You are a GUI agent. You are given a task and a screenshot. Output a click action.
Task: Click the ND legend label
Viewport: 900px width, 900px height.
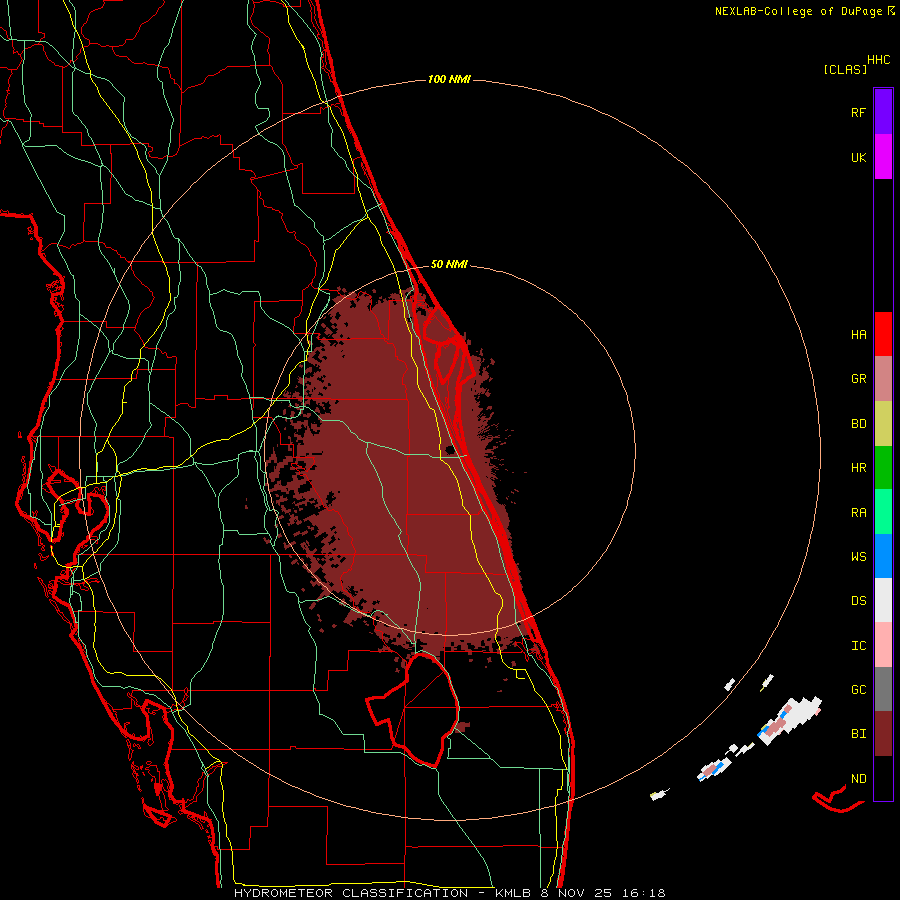[x=858, y=779]
